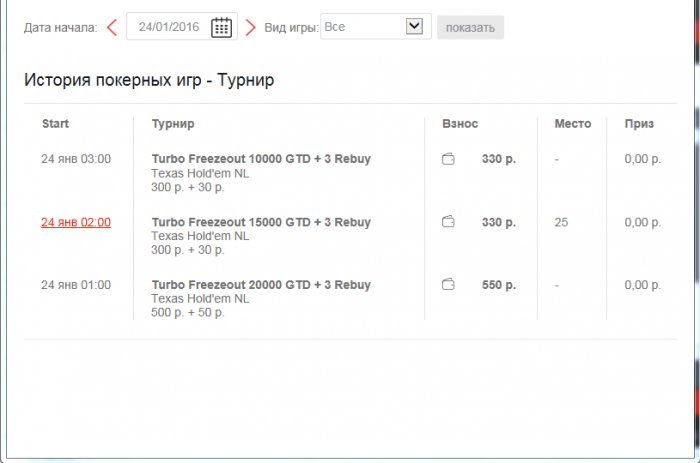Click the 550 р. buy-in value
700x463 pixels.
(x=499, y=285)
